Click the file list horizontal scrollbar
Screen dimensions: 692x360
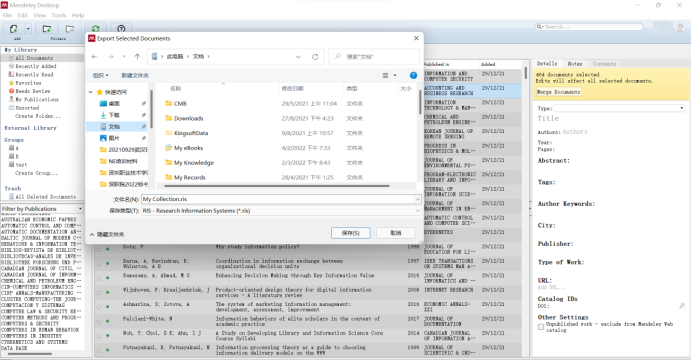tap(277, 186)
